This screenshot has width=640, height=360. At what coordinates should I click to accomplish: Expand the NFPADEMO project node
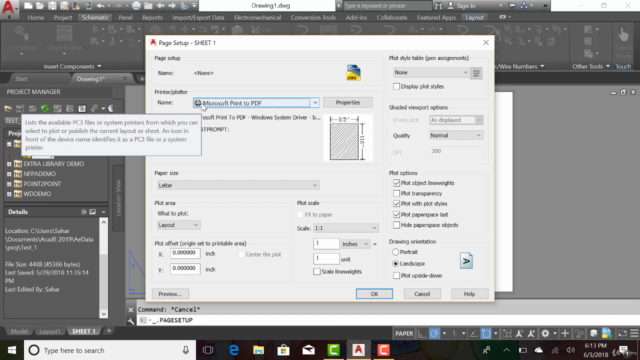click(x=9, y=174)
